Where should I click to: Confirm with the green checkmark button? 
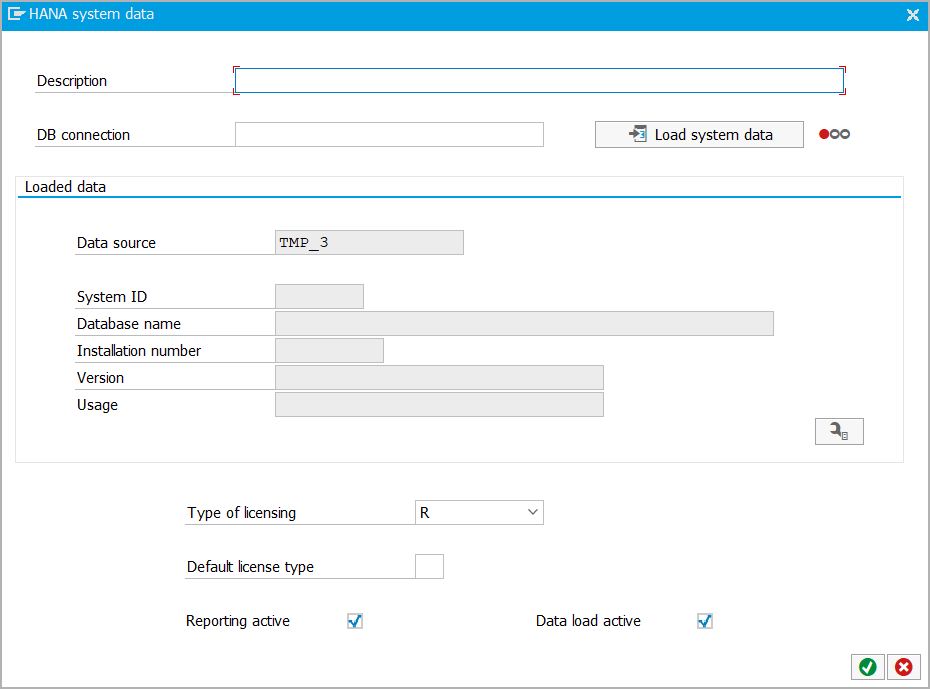(x=868, y=667)
